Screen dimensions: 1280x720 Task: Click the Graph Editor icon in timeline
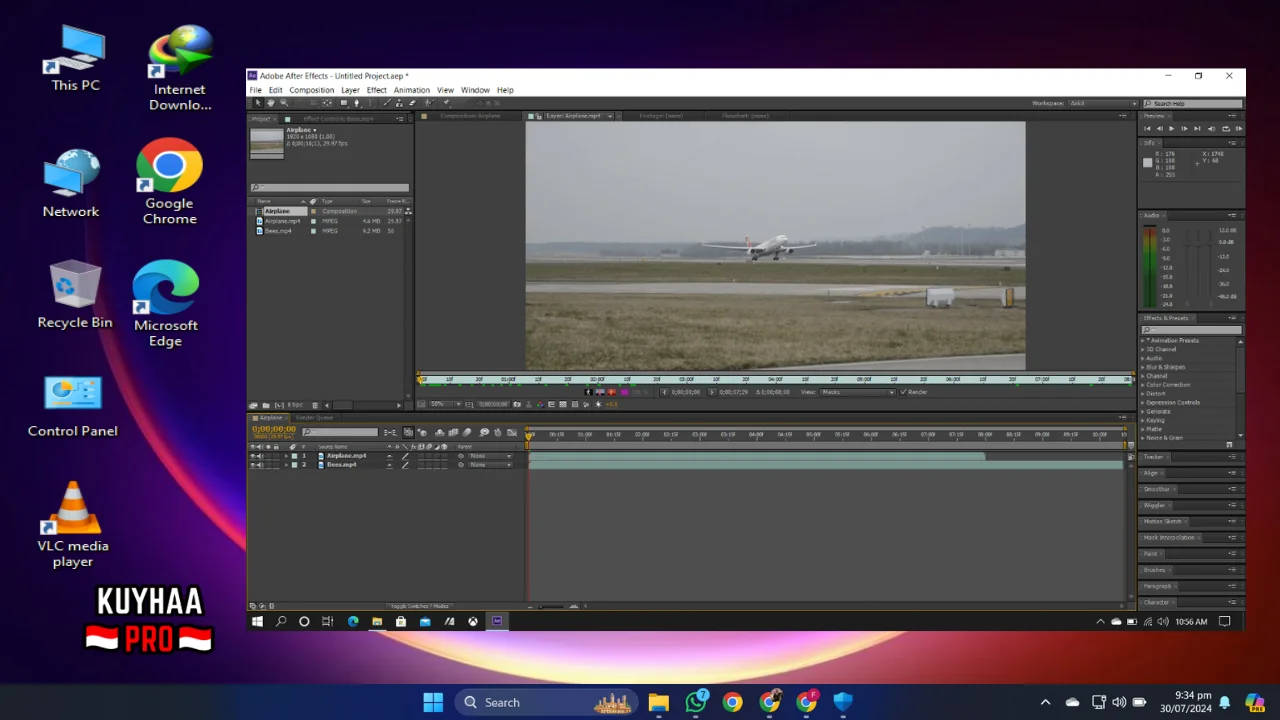click(x=511, y=432)
